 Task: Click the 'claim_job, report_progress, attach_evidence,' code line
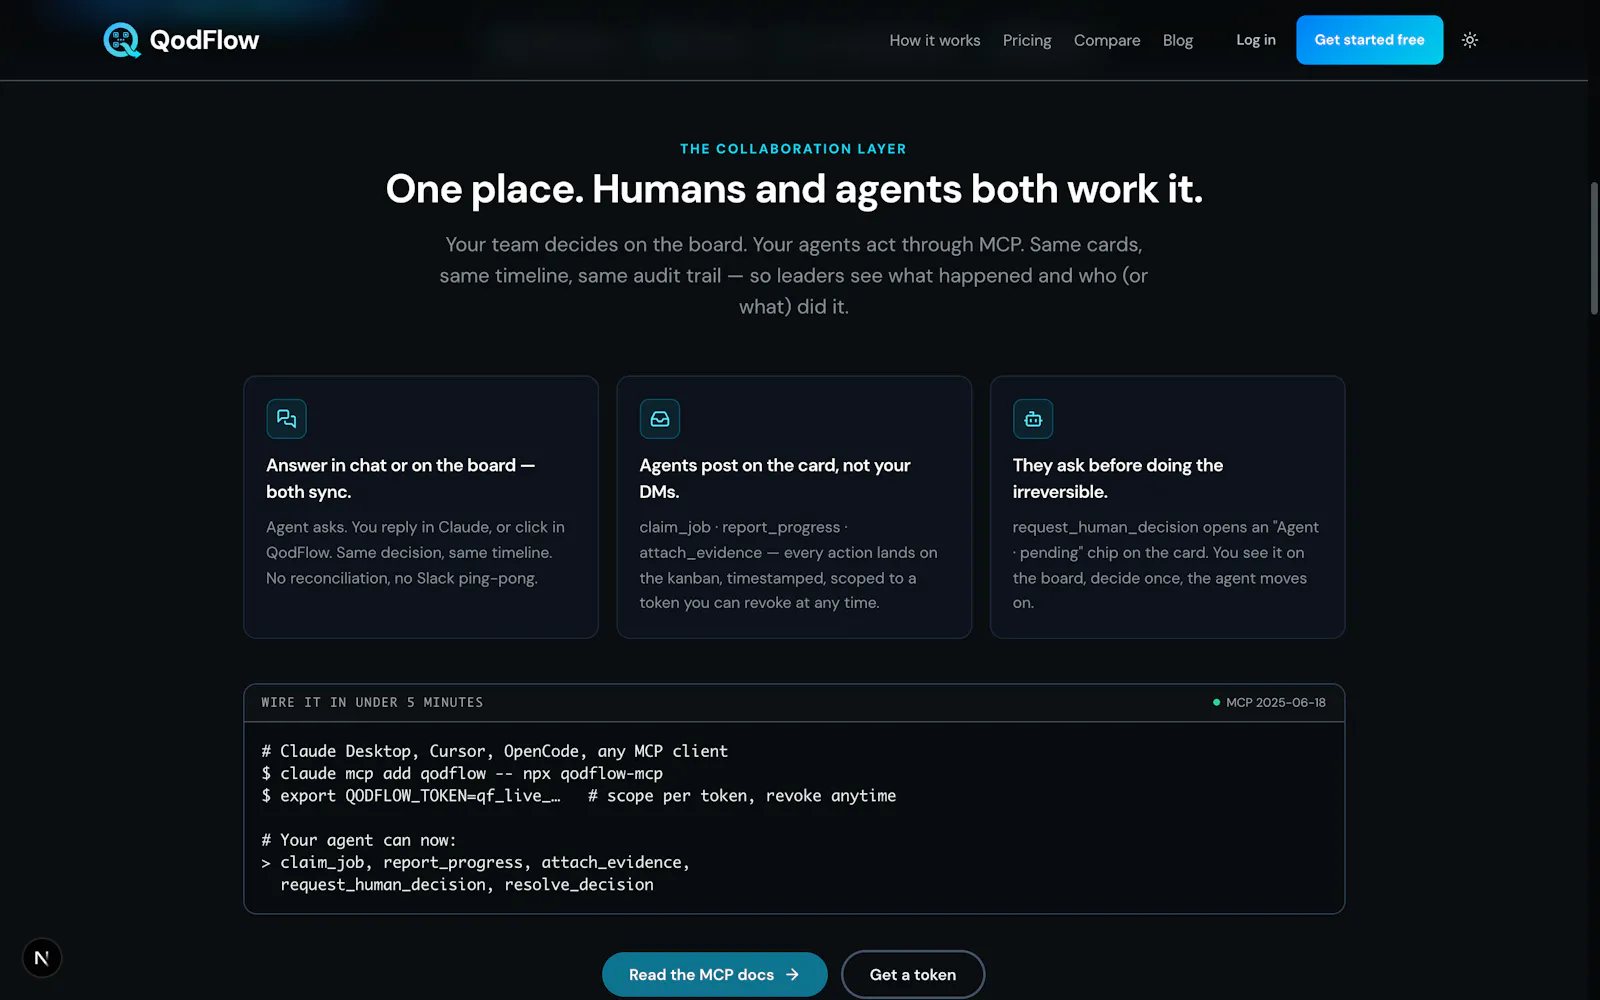tap(476, 863)
